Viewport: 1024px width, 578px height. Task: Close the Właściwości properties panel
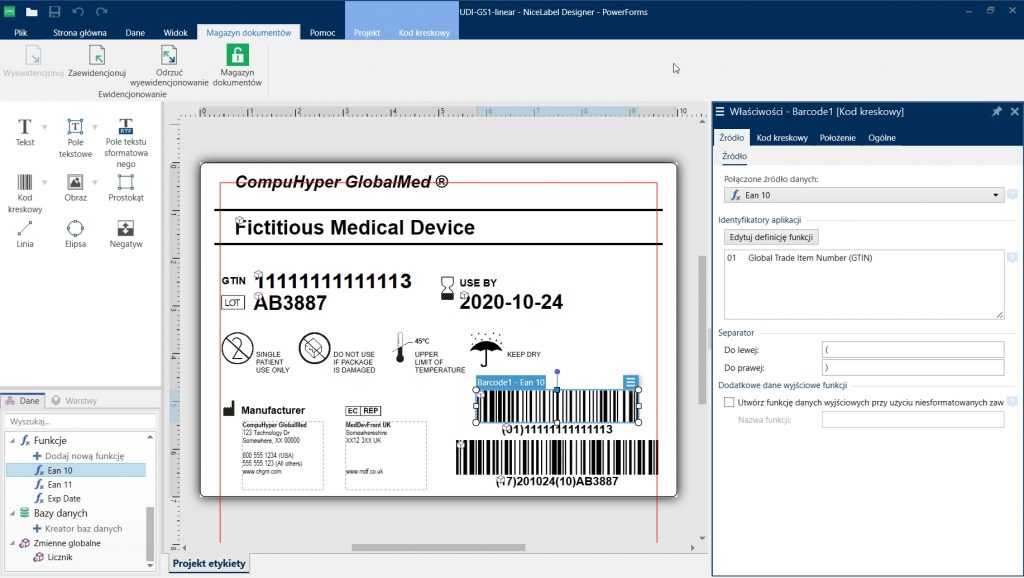click(x=1014, y=112)
